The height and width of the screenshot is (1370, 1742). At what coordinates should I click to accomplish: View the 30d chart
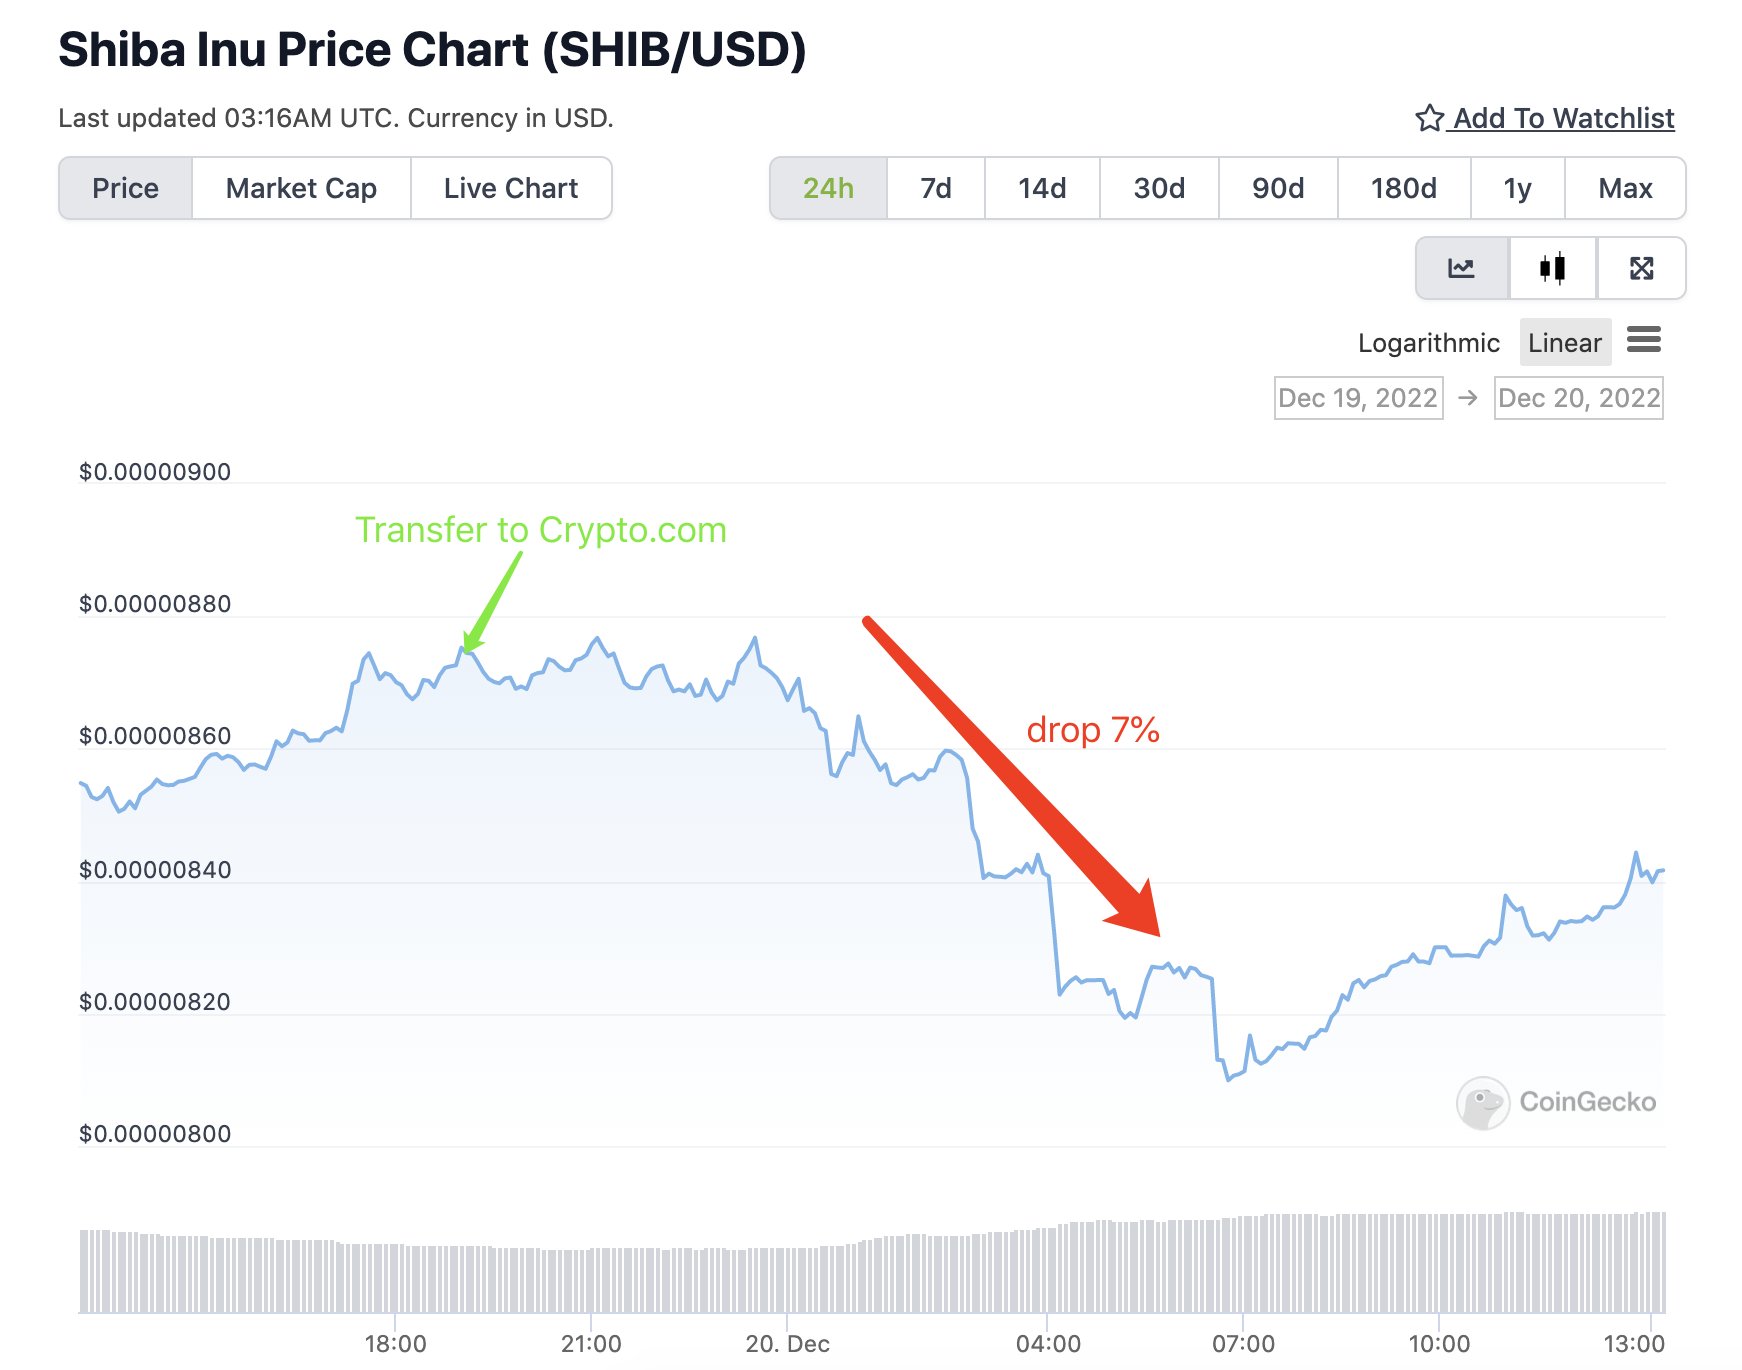[x=1158, y=187]
